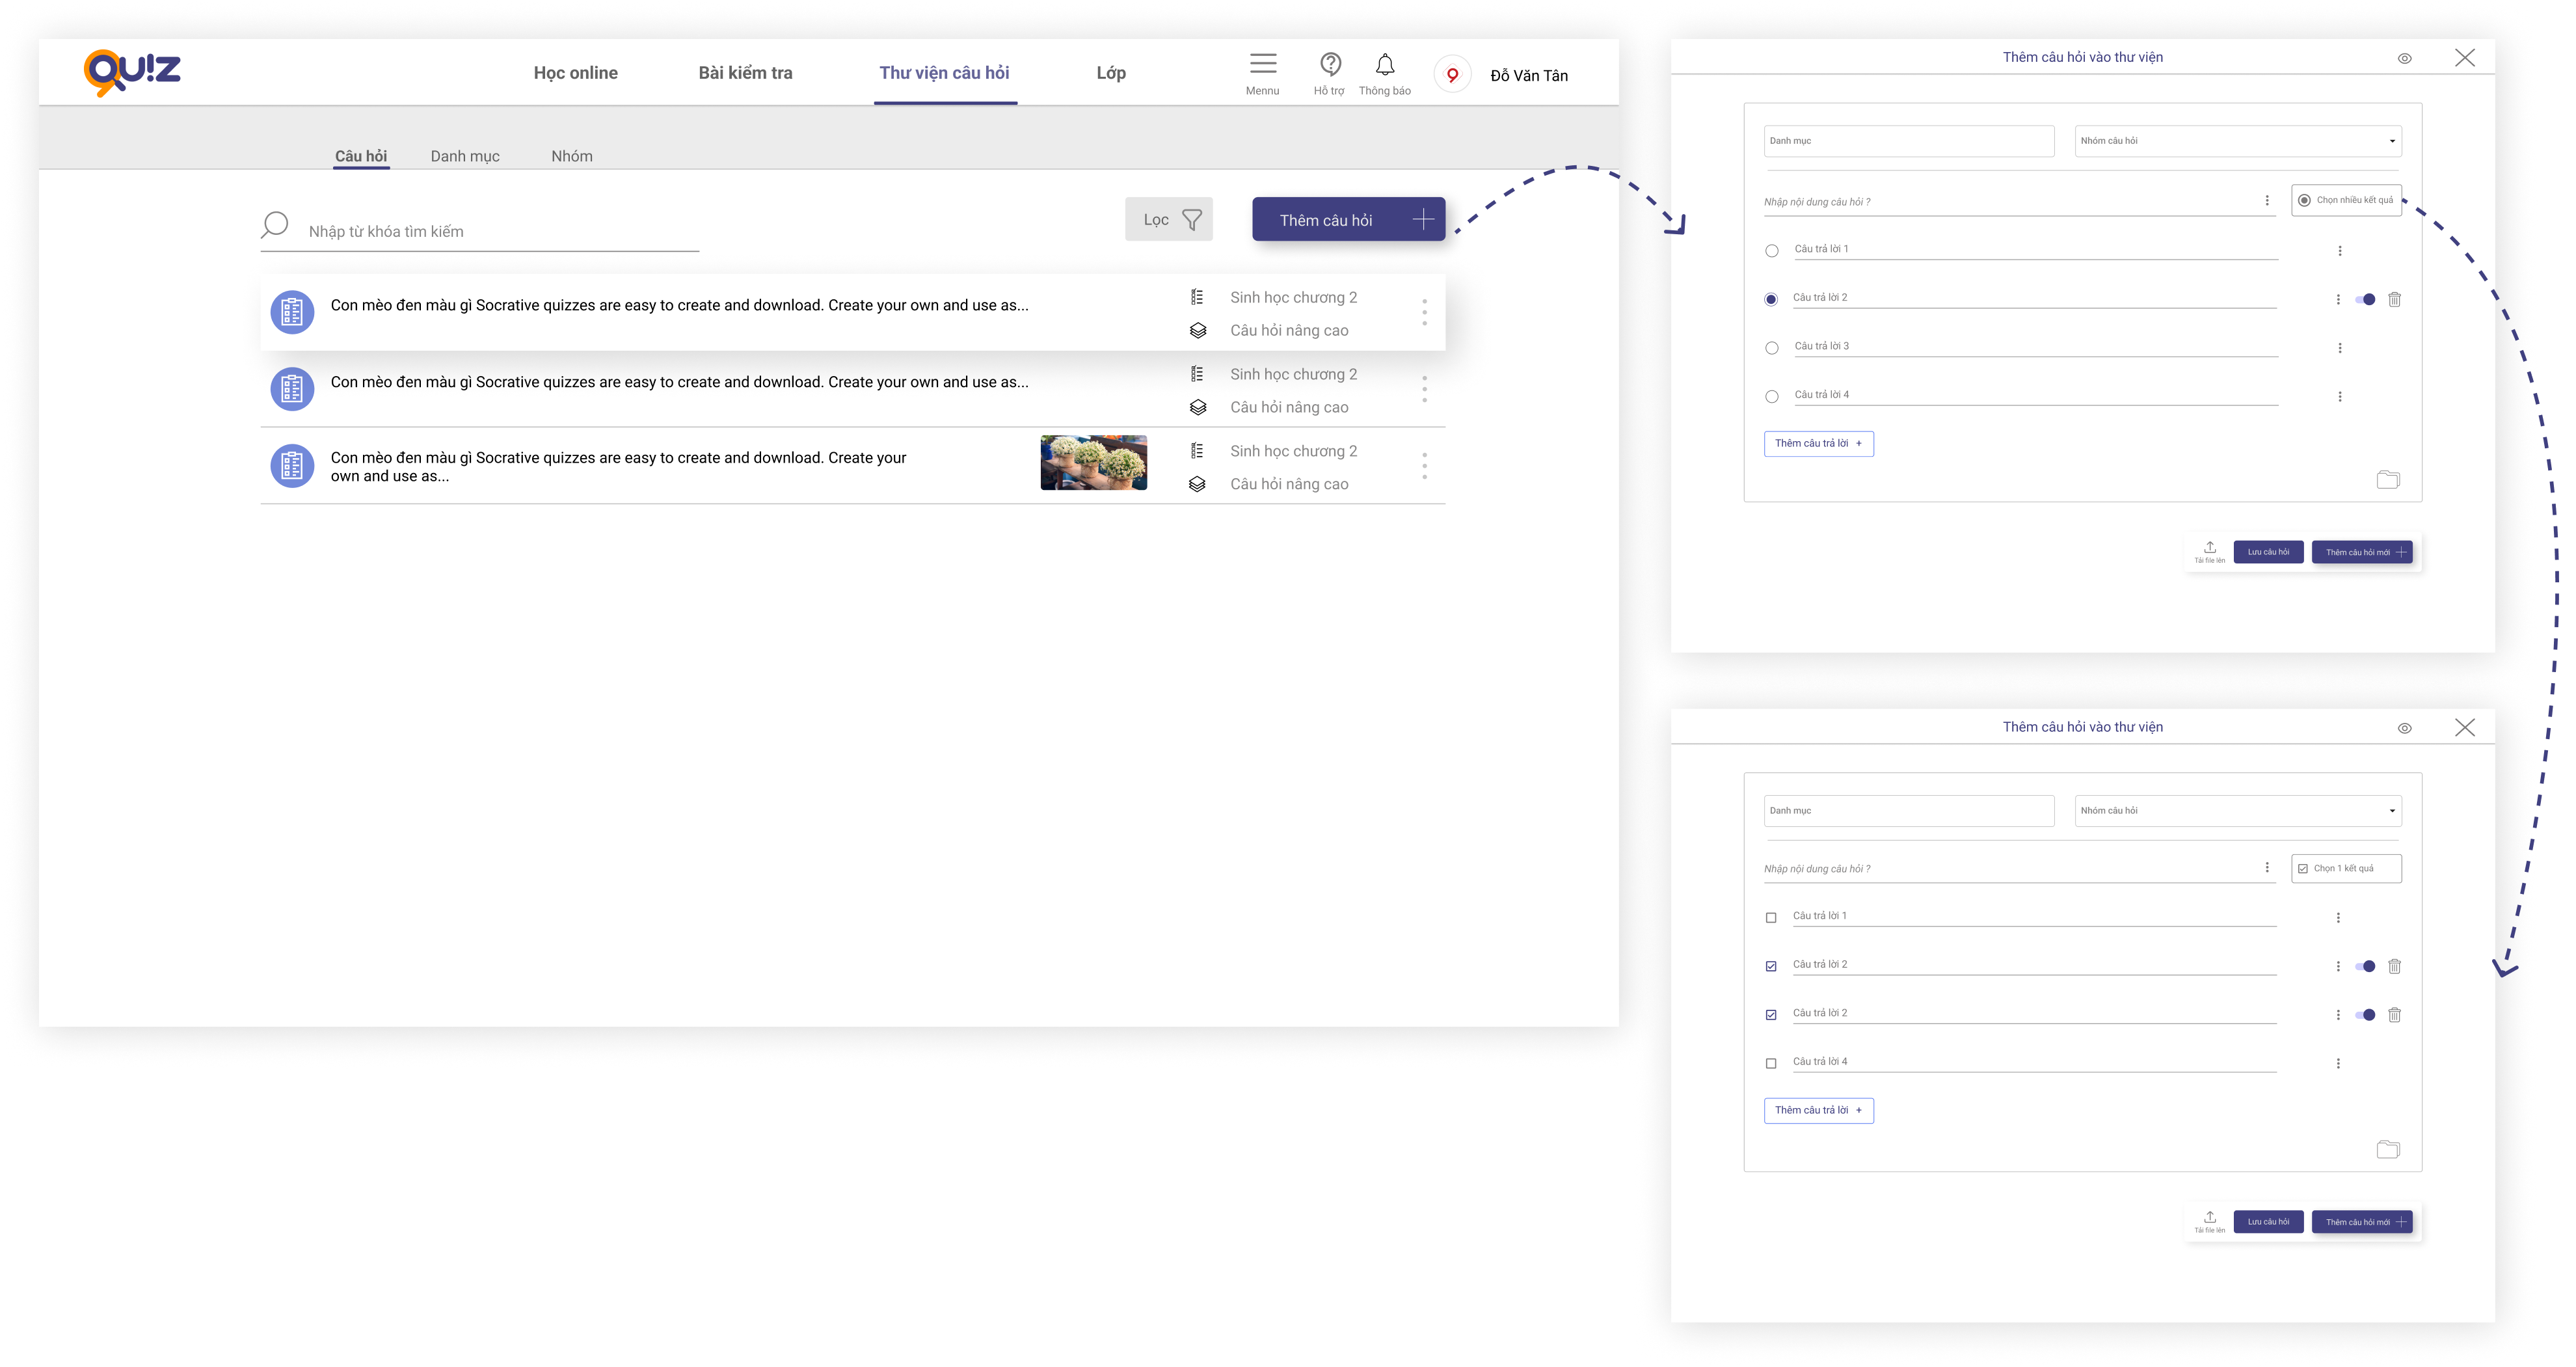The image size is (2576, 1367).
Task: Click Thêm câu hỏi mới in checkbox-answer dialog
Action: [2361, 1222]
